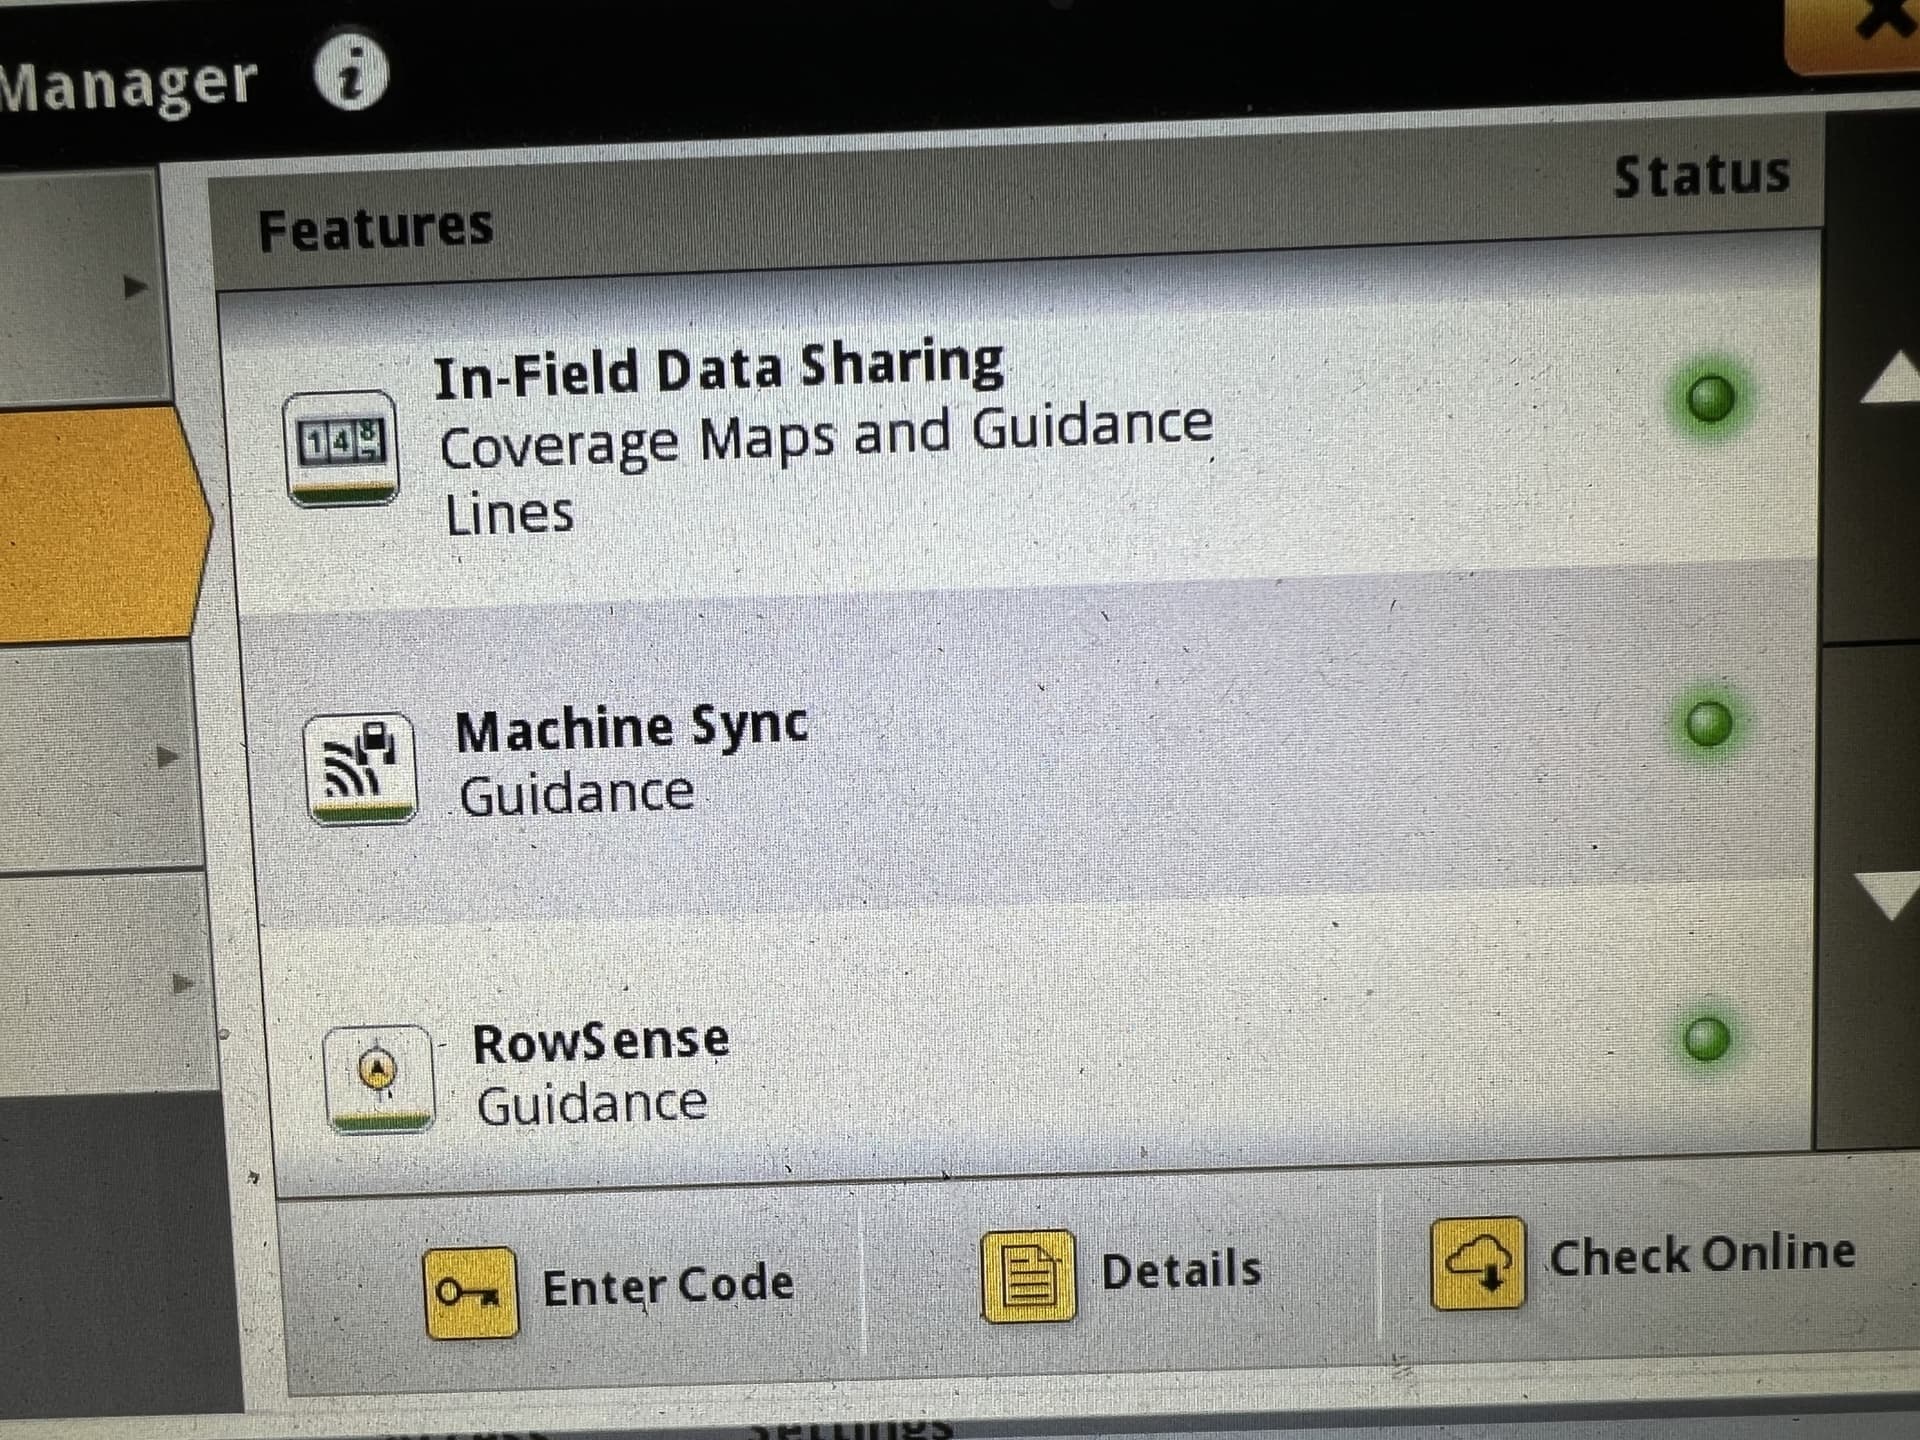1920x1440 pixels.
Task: Select the RowSense title text
Action: (x=600, y=1041)
